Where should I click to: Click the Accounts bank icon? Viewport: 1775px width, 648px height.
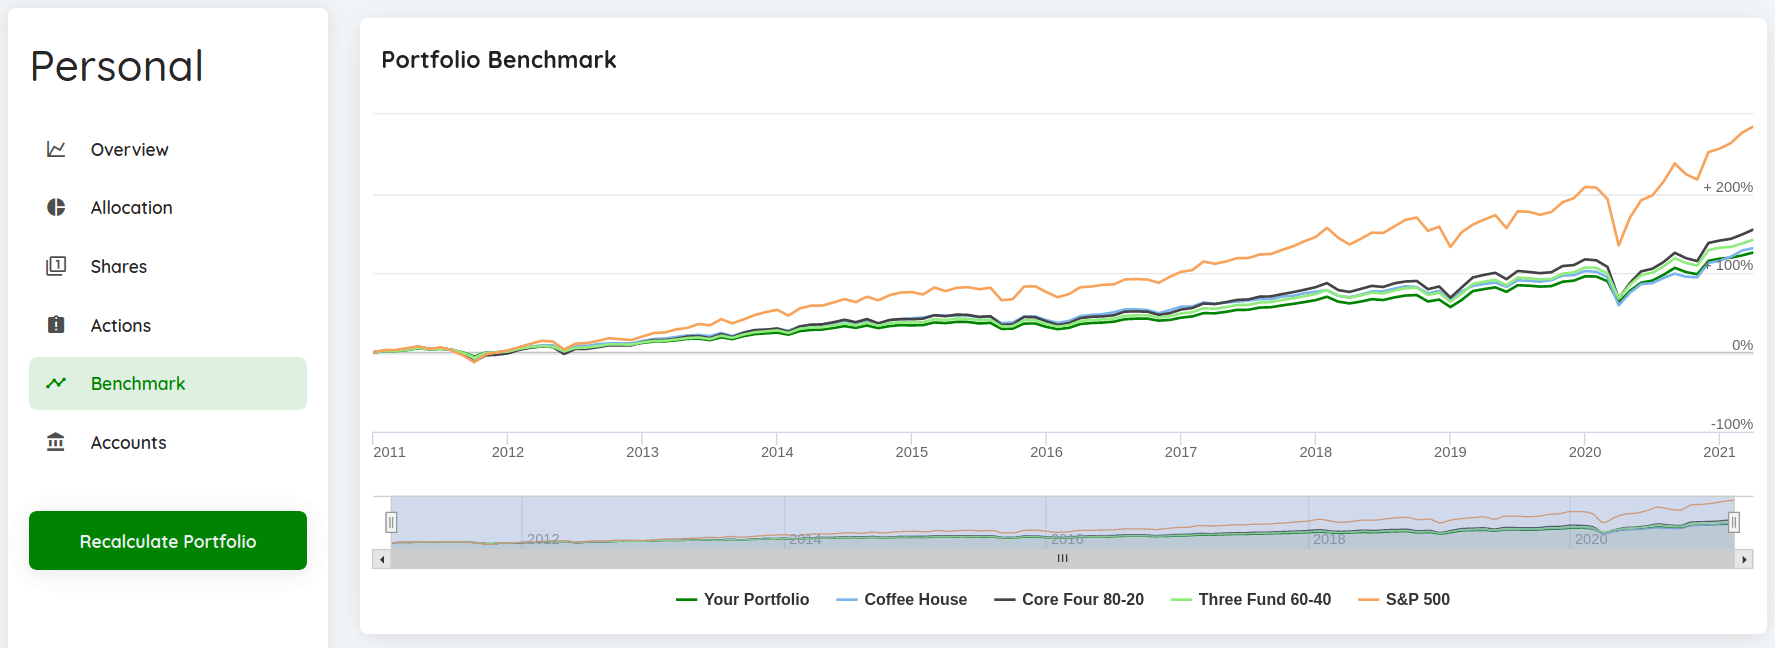56,442
